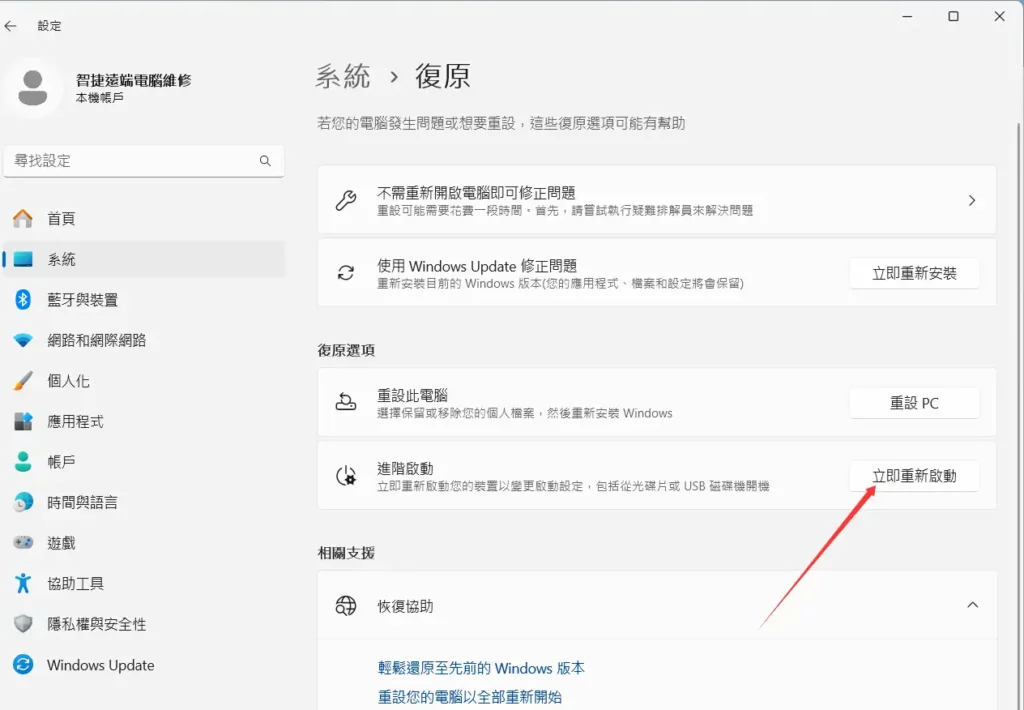Click the wrench troubleshoot icon

point(345,201)
